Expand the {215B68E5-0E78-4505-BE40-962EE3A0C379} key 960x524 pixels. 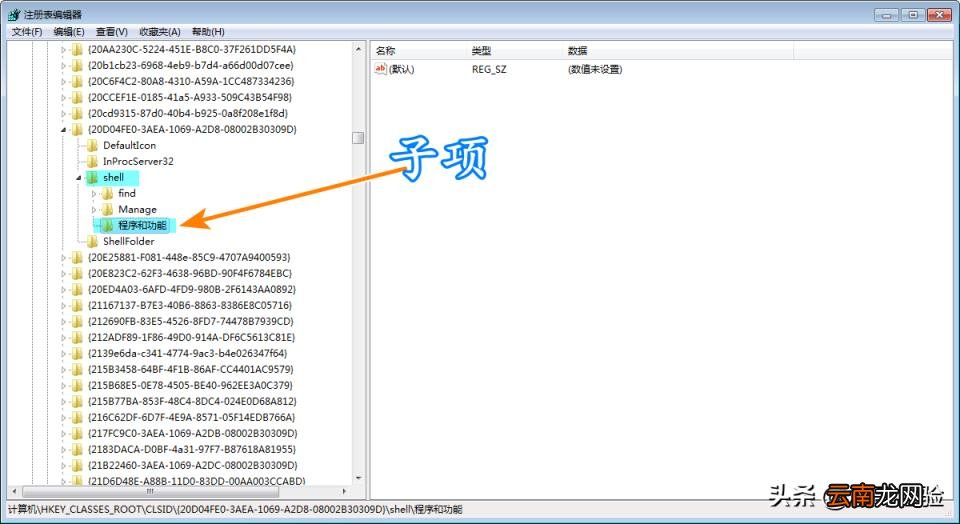pos(63,386)
